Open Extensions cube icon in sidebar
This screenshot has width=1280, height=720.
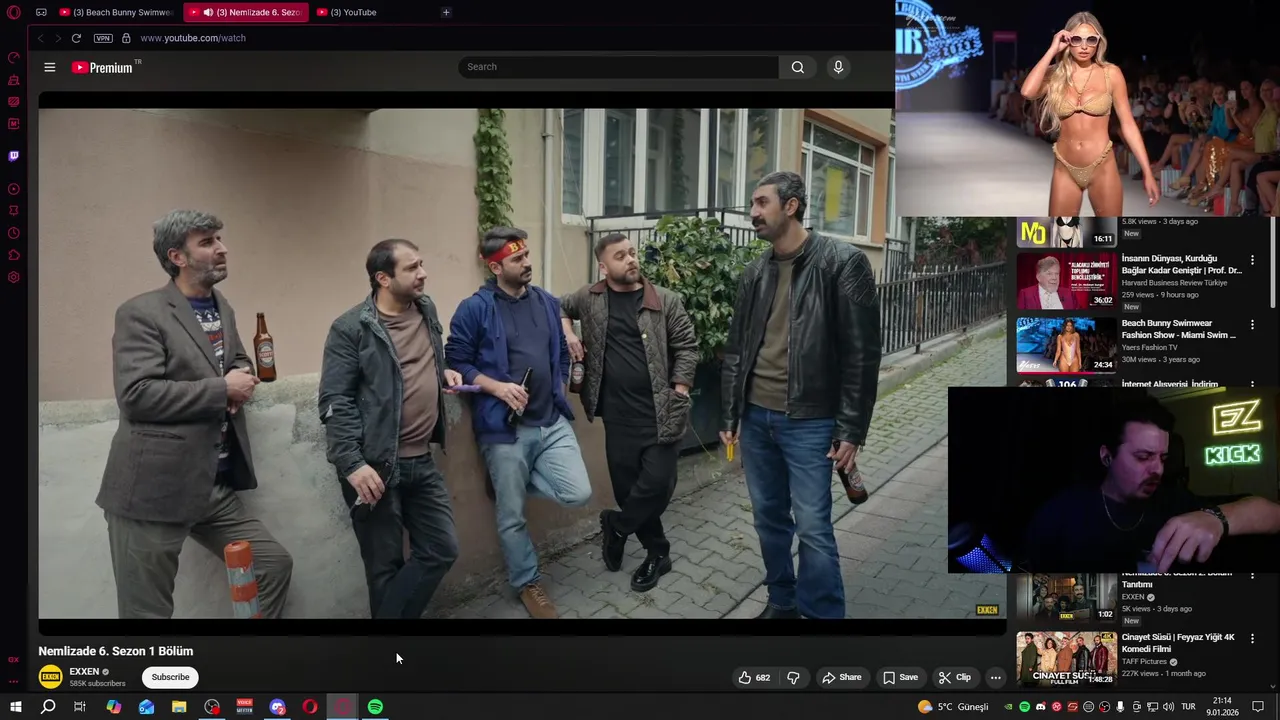[x=13, y=255]
